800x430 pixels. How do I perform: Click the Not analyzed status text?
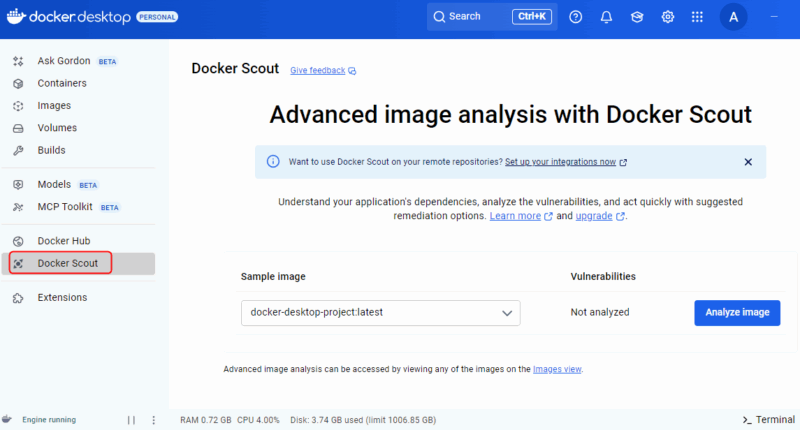(x=600, y=312)
